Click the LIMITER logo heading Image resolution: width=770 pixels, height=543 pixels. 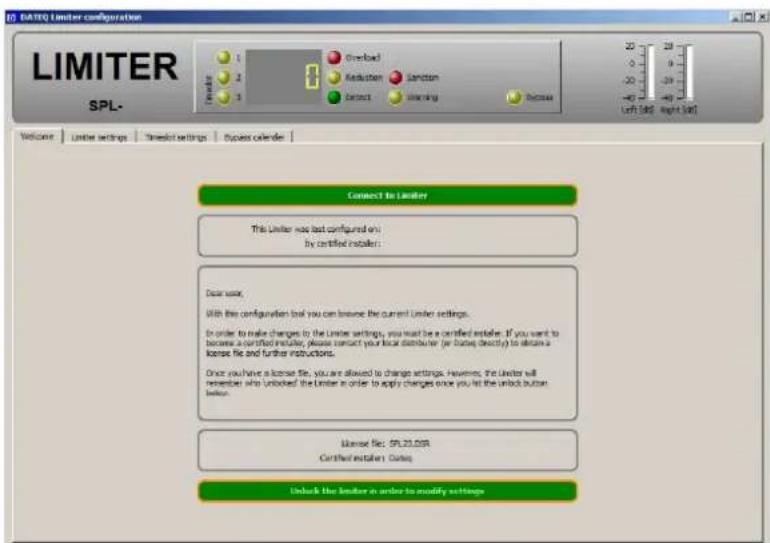(x=105, y=67)
